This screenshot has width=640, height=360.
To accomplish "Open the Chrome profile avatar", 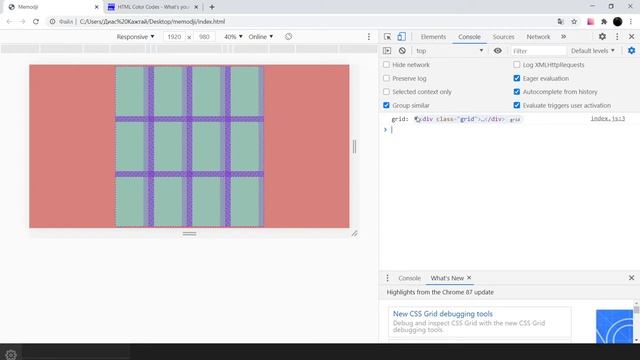I will [x=618, y=22].
